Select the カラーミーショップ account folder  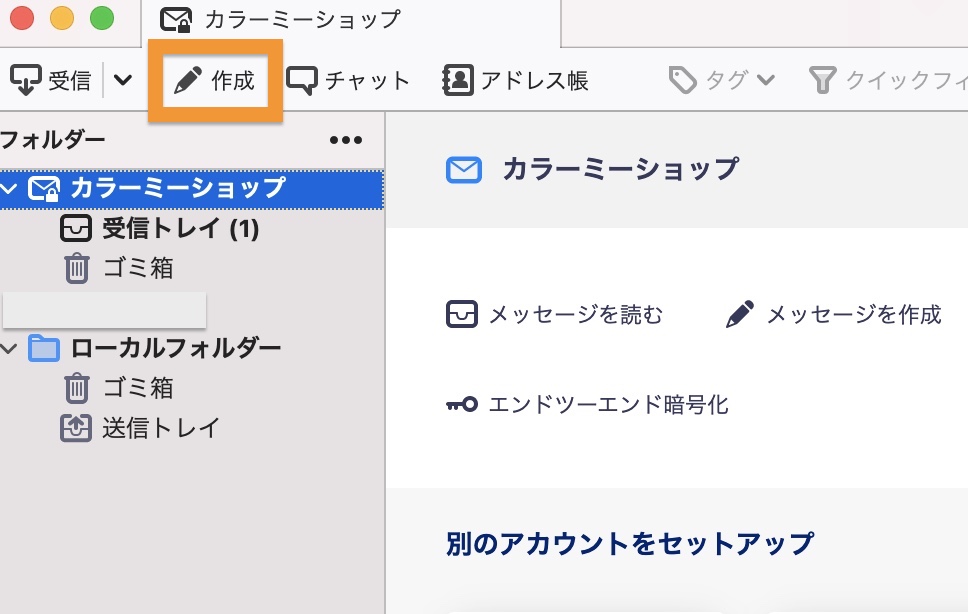point(177,188)
